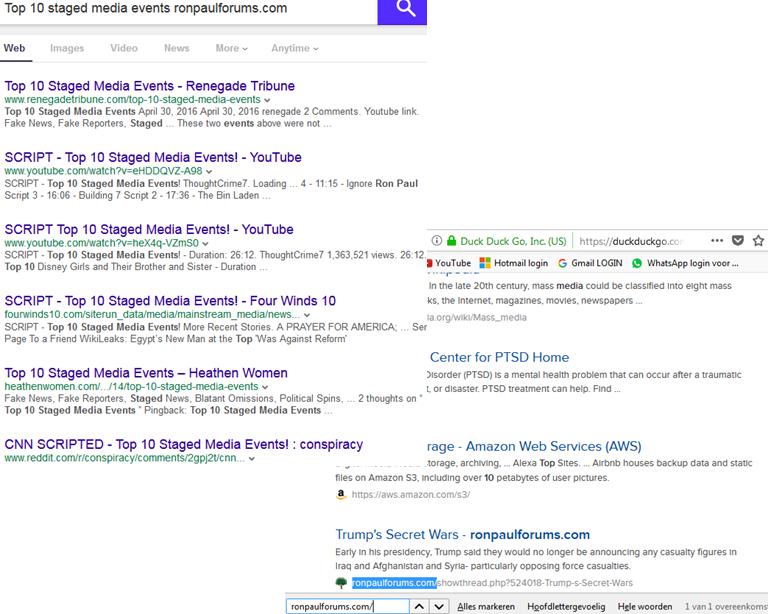Open the Amazon Web Services (AWS) result
The width and height of the screenshot is (768, 614).
coord(534,446)
